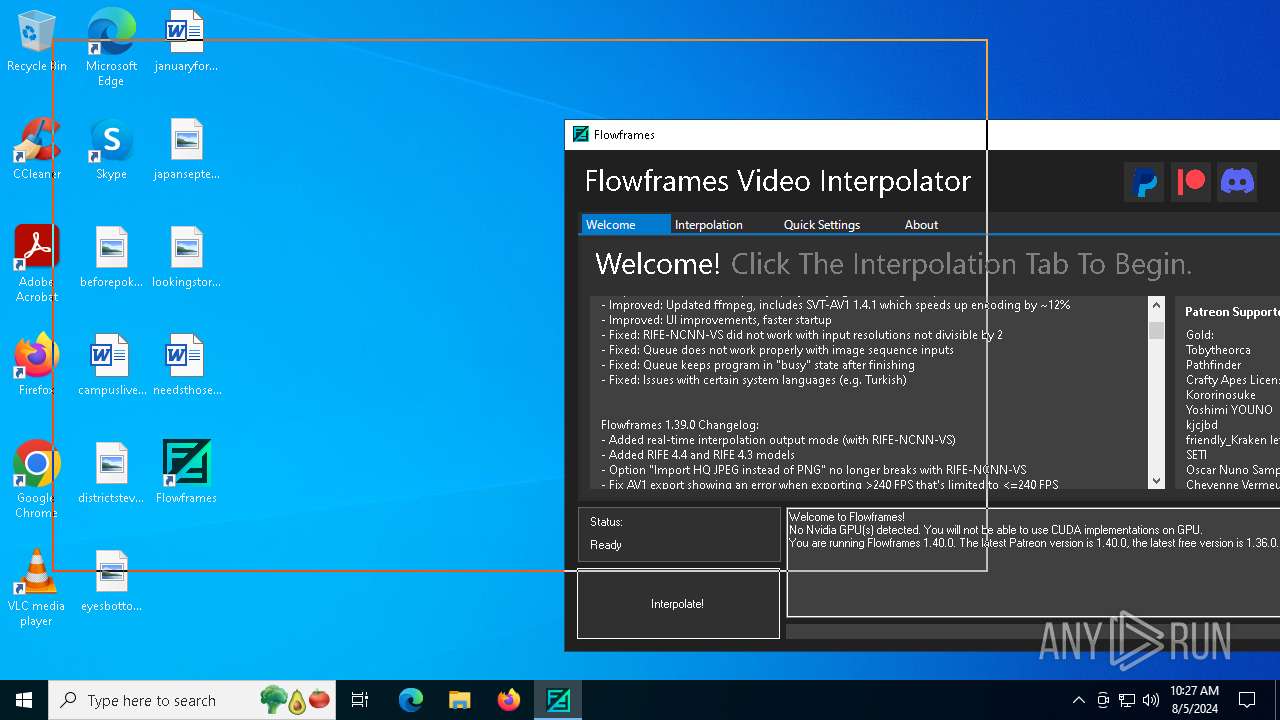
Task: Switch to the Interpolation tab
Action: pos(708,224)
